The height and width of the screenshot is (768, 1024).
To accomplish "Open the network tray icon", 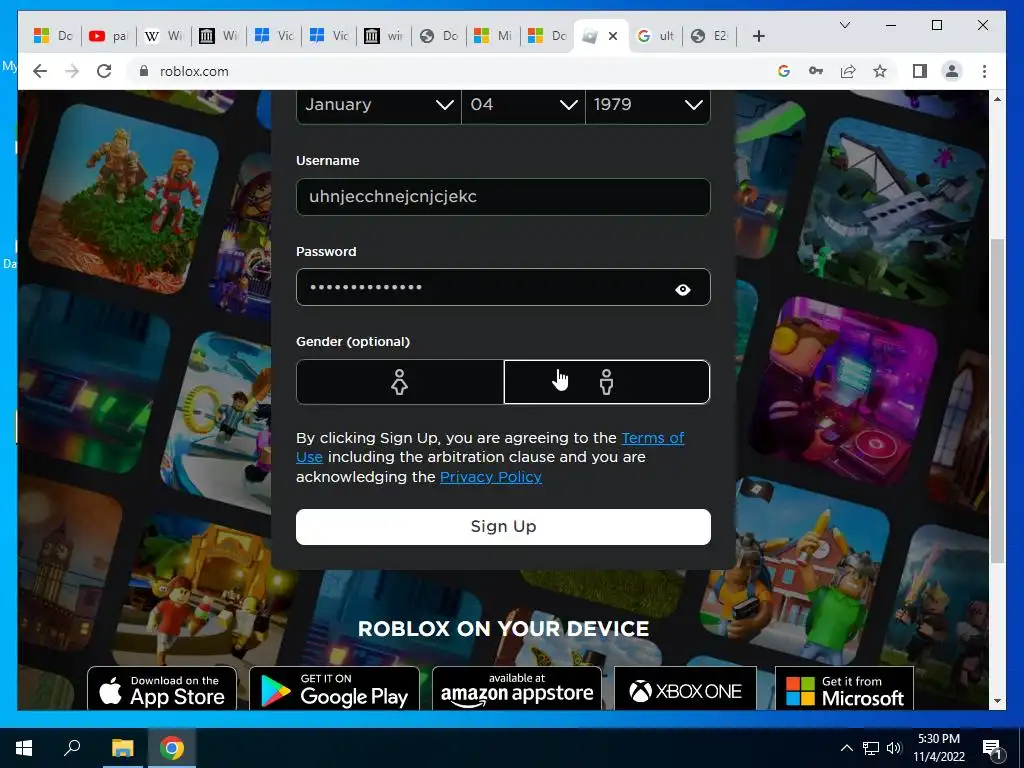I will click(871, 748).
